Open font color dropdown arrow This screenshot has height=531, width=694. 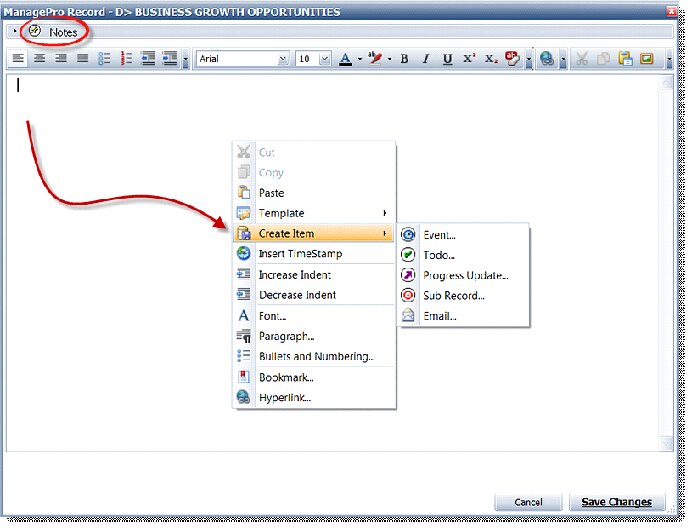[360, 59]
